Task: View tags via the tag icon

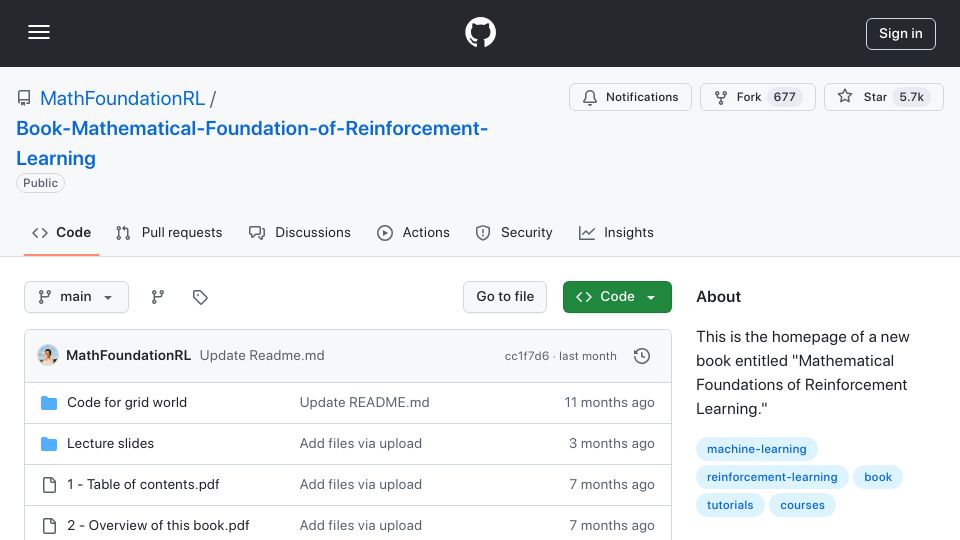Action: pos(200,297)
